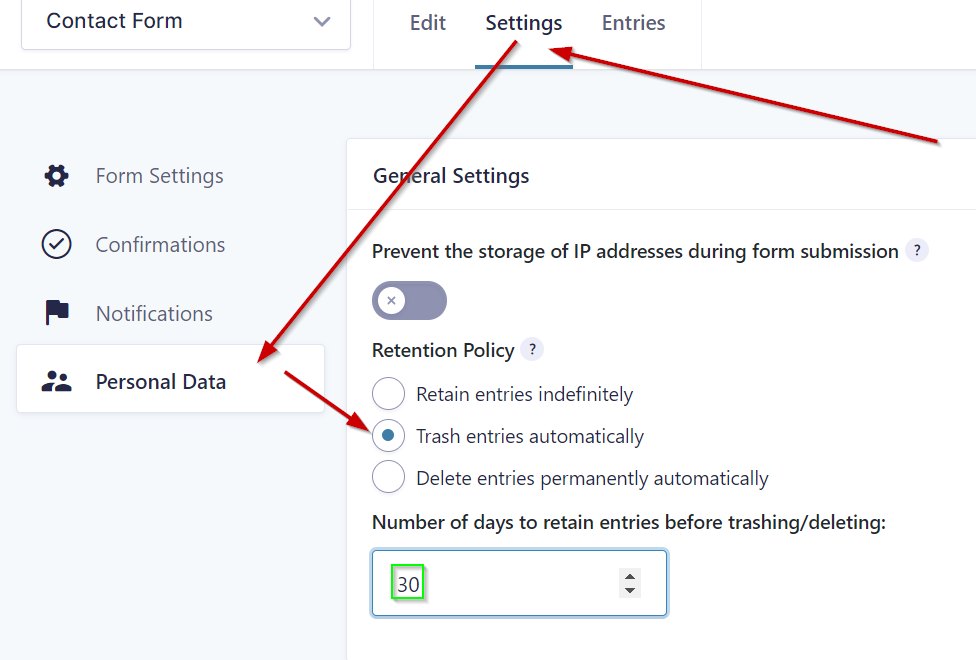Enable the prevent IP address storage toggle
This screenshot has height=660, width=976.
point(409,300)
